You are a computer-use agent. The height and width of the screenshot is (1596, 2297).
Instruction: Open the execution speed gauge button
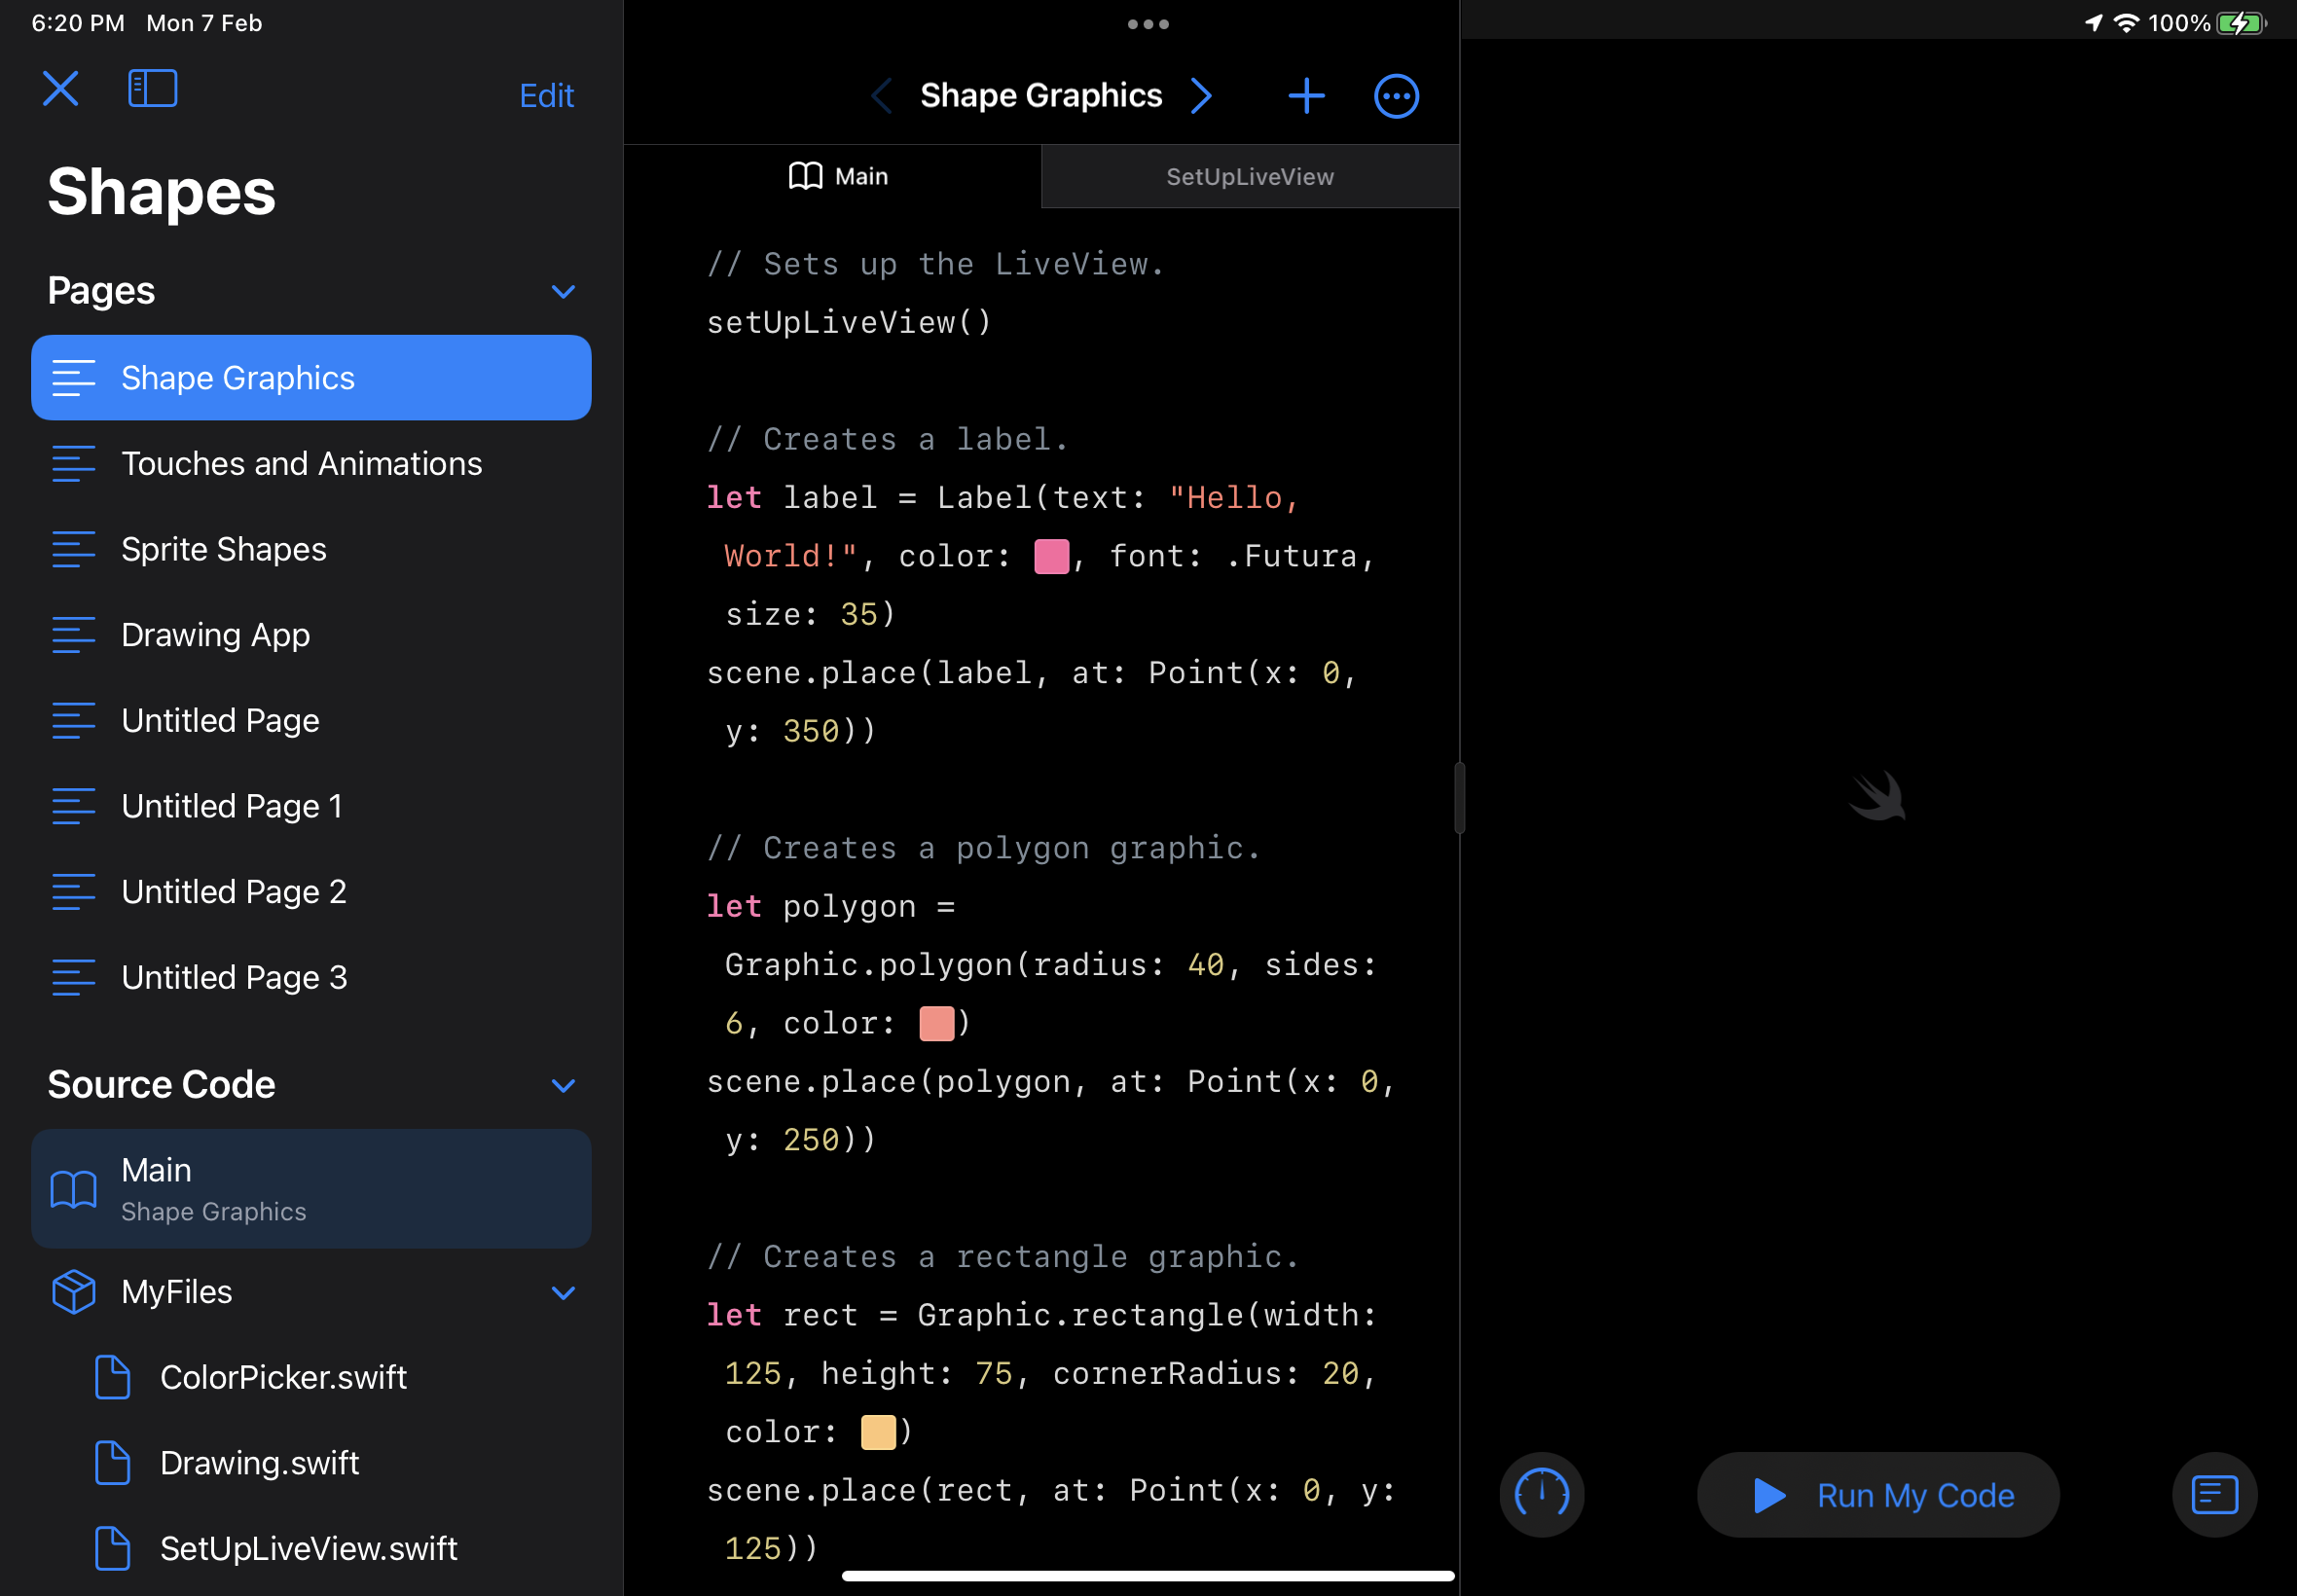click(x=1541, y=1495)
